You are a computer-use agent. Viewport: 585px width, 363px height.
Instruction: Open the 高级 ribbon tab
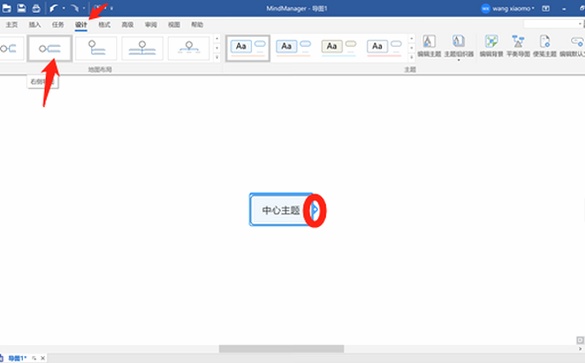click(x=128, y=25)
